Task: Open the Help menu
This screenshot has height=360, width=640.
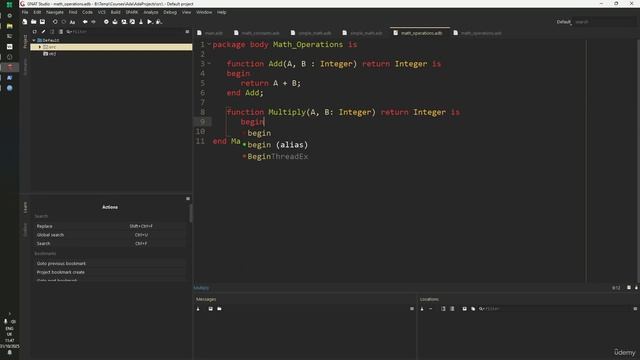Action: tap(222, 12)
